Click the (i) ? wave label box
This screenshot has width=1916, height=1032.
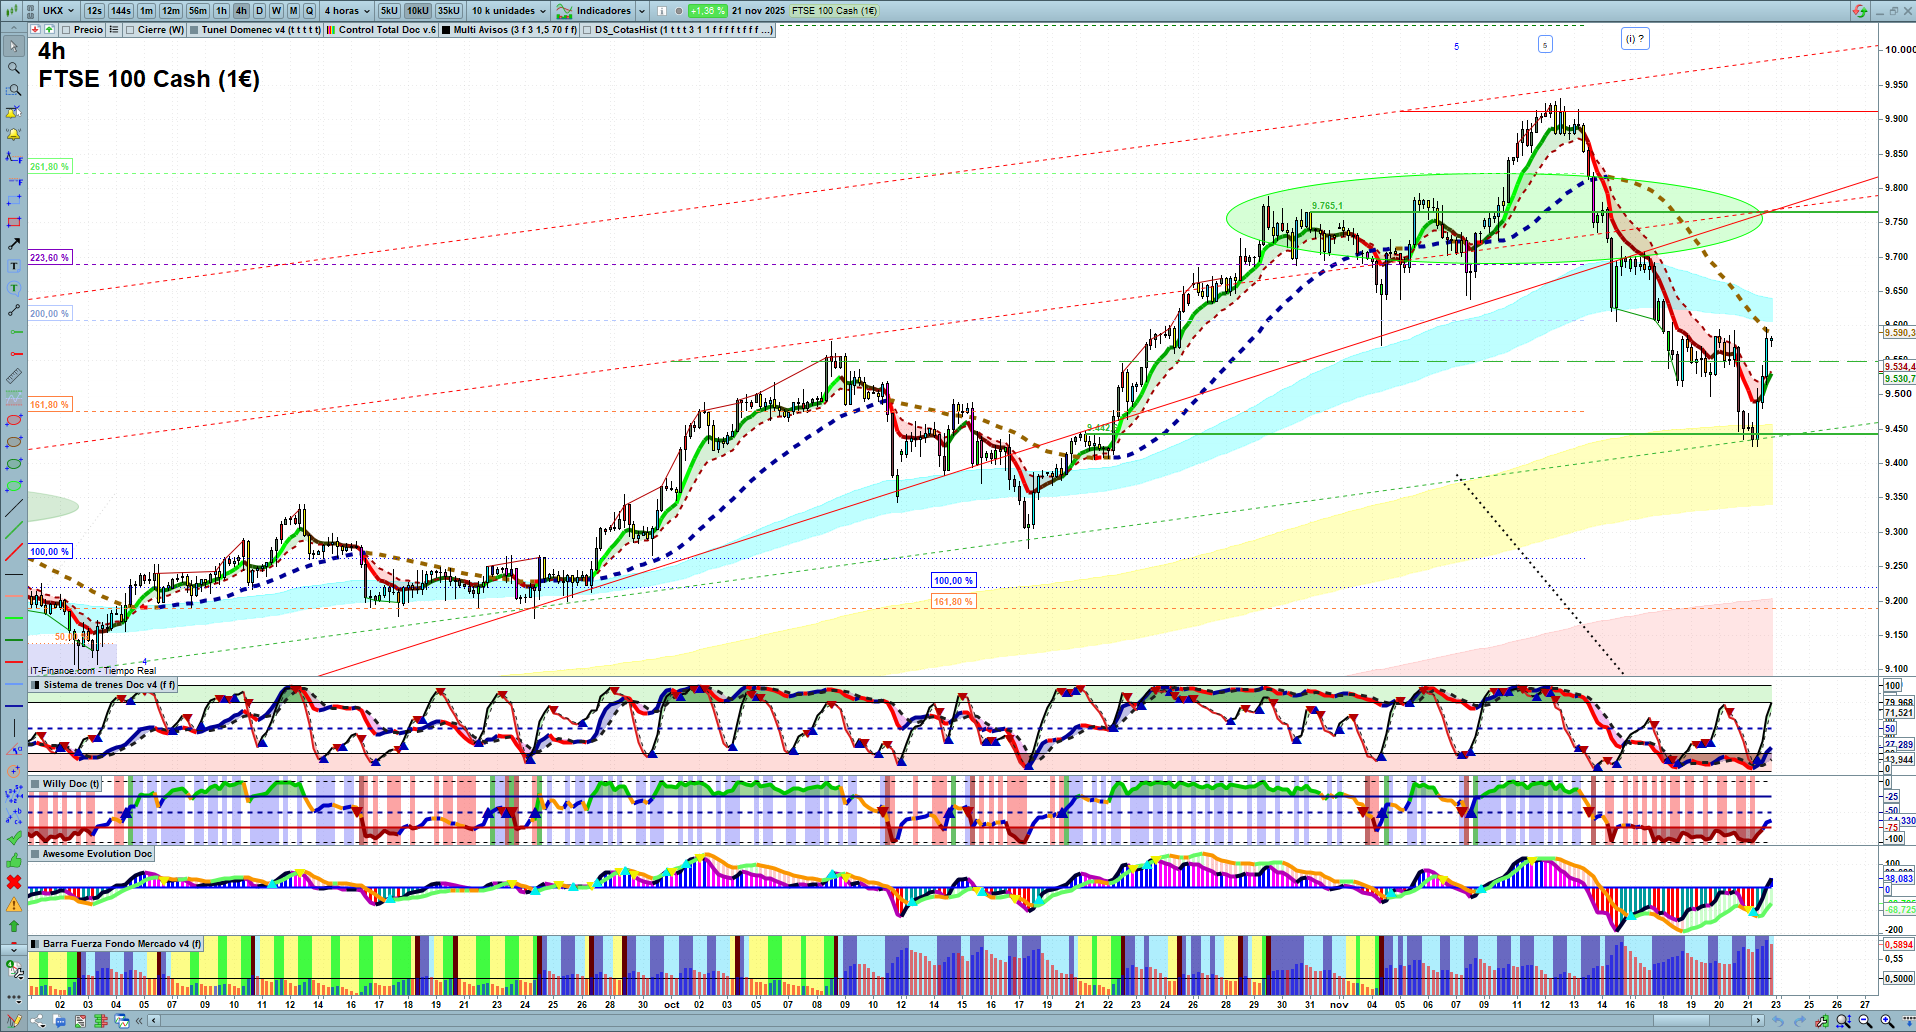point(1635,39)
